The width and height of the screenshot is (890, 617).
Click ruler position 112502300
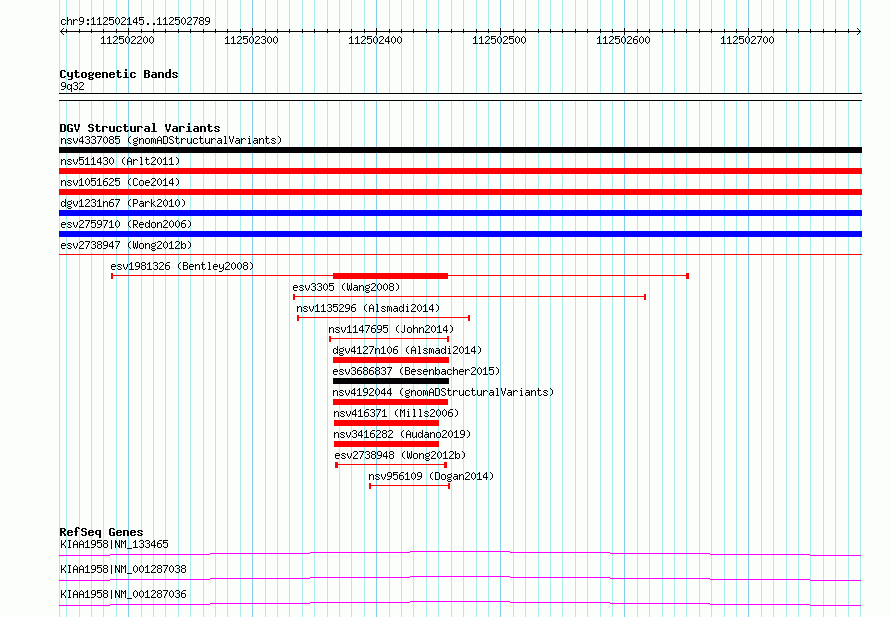(x=251, y=40)
